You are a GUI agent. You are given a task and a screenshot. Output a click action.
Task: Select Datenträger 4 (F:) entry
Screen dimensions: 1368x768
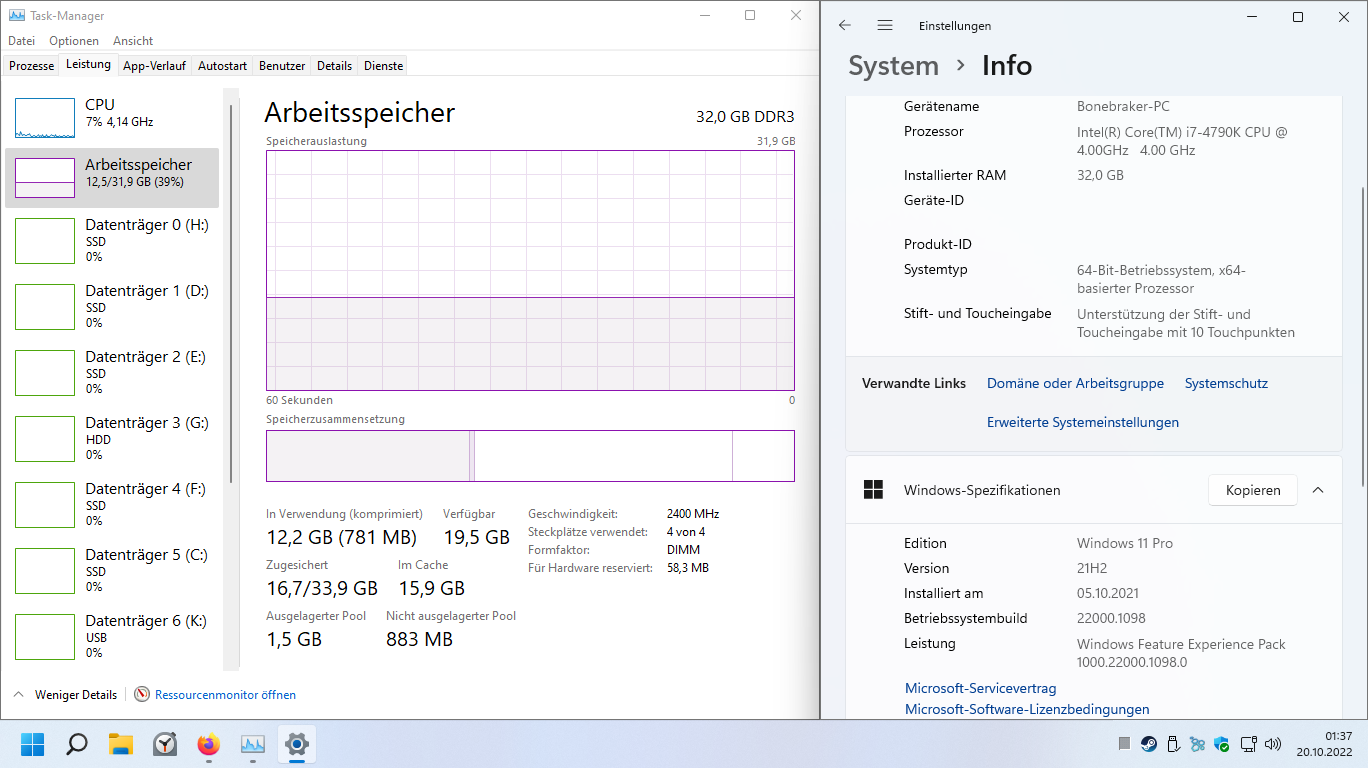pos(112,504)
